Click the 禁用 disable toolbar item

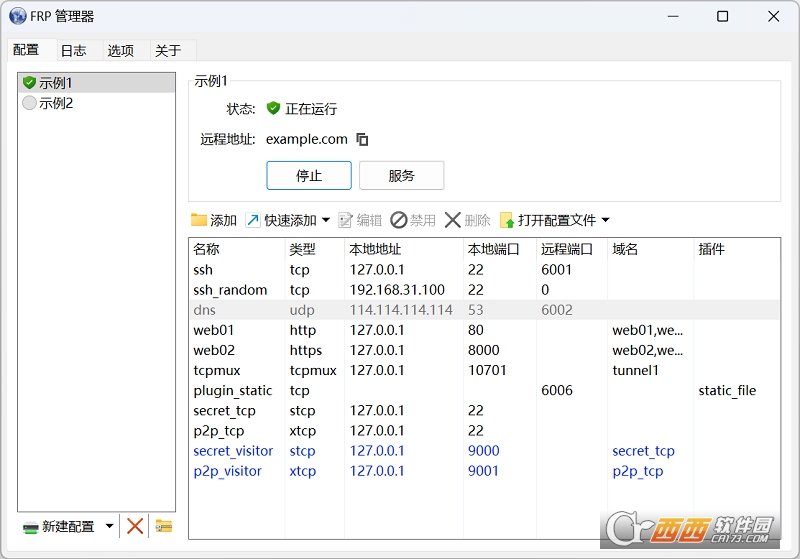coord(413,220)
